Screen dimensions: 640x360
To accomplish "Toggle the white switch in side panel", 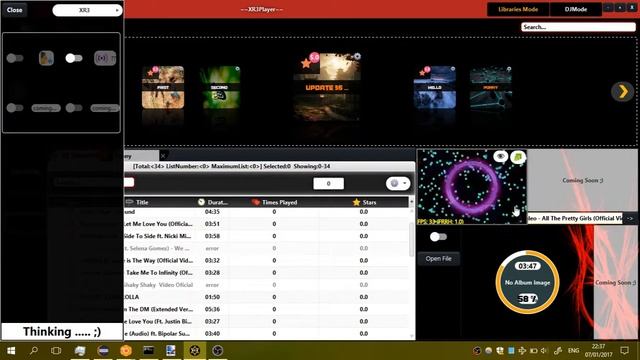I will [x=74, y=58].
